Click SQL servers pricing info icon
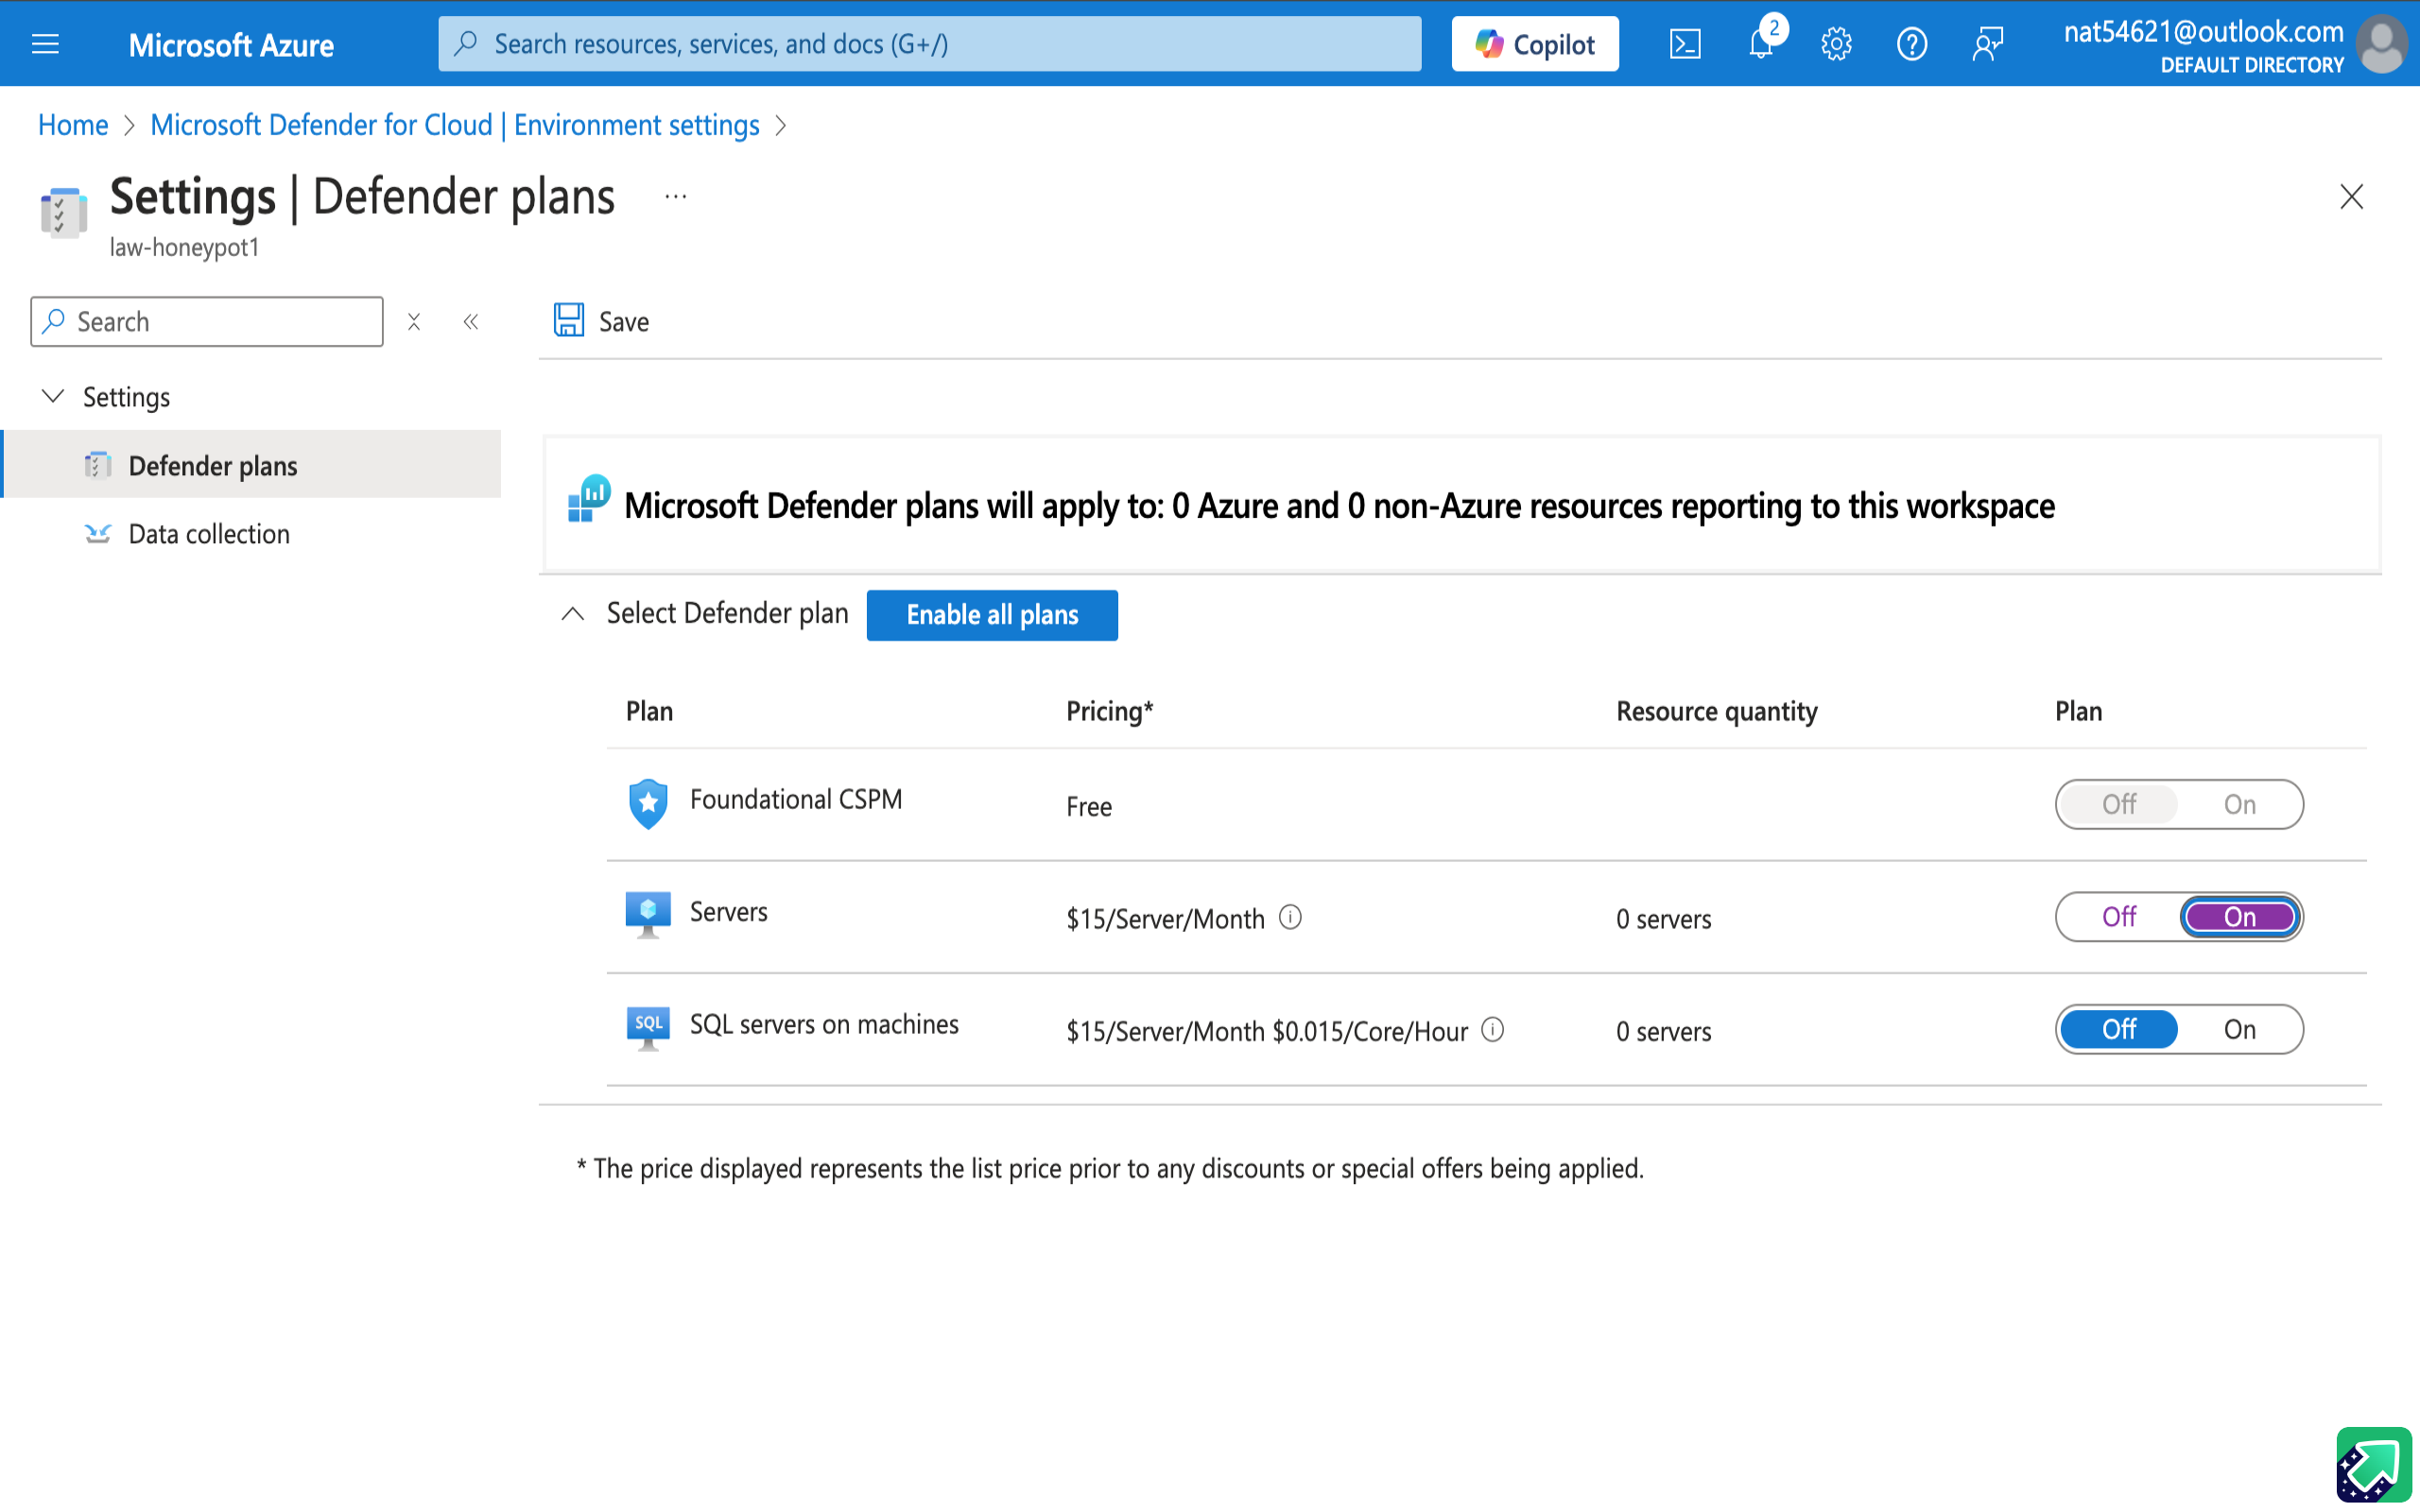The width and height of the screenshot is (2420, 1512). point(1493,1029)
